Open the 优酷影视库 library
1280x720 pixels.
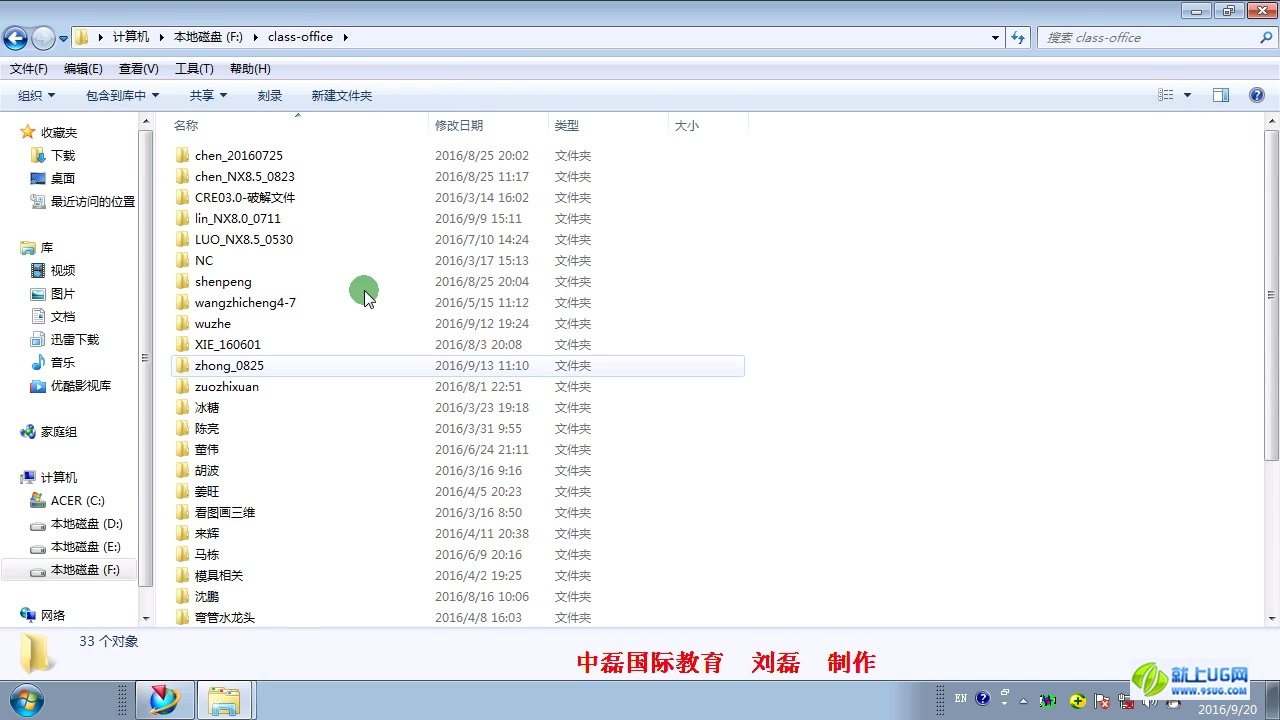tap(81, 386)
